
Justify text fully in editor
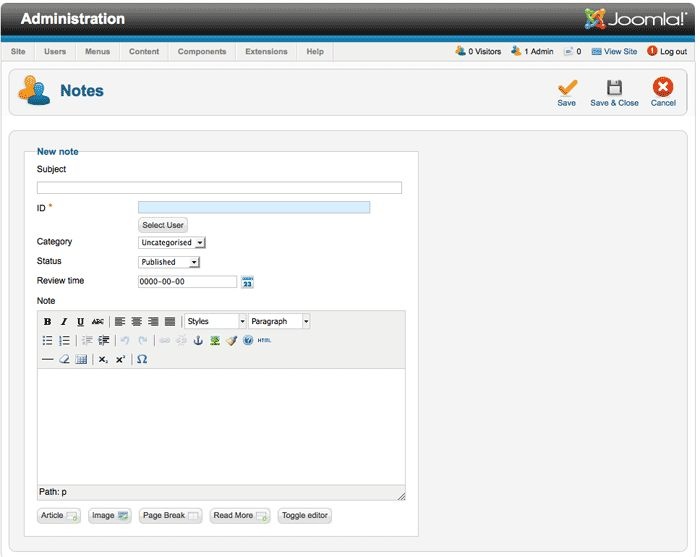(x=170, y=321)
